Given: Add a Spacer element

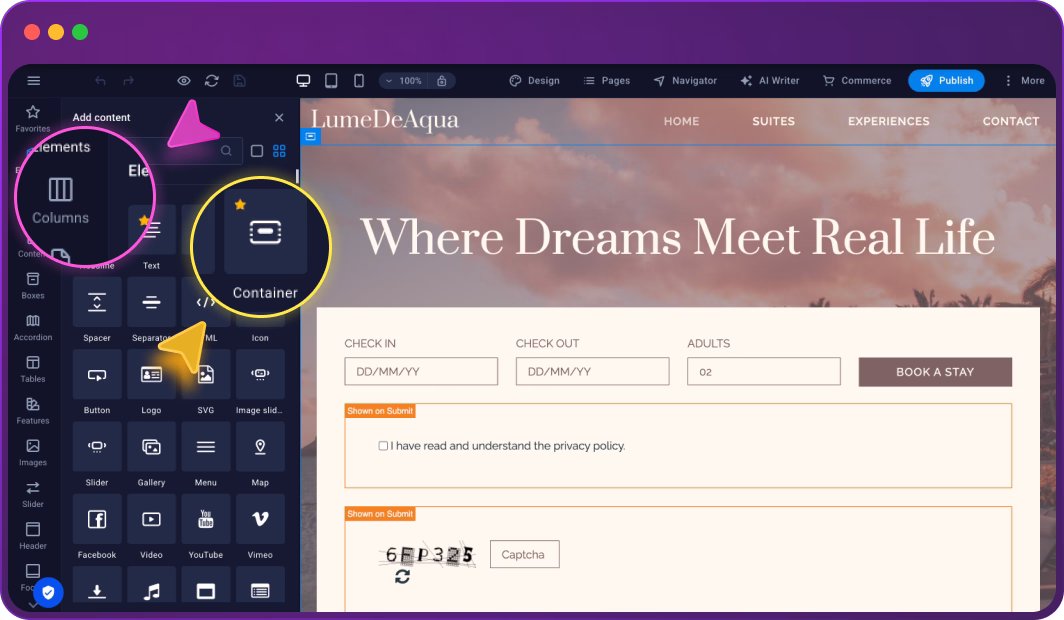Looking at the screenshot, I should point(97,302).
